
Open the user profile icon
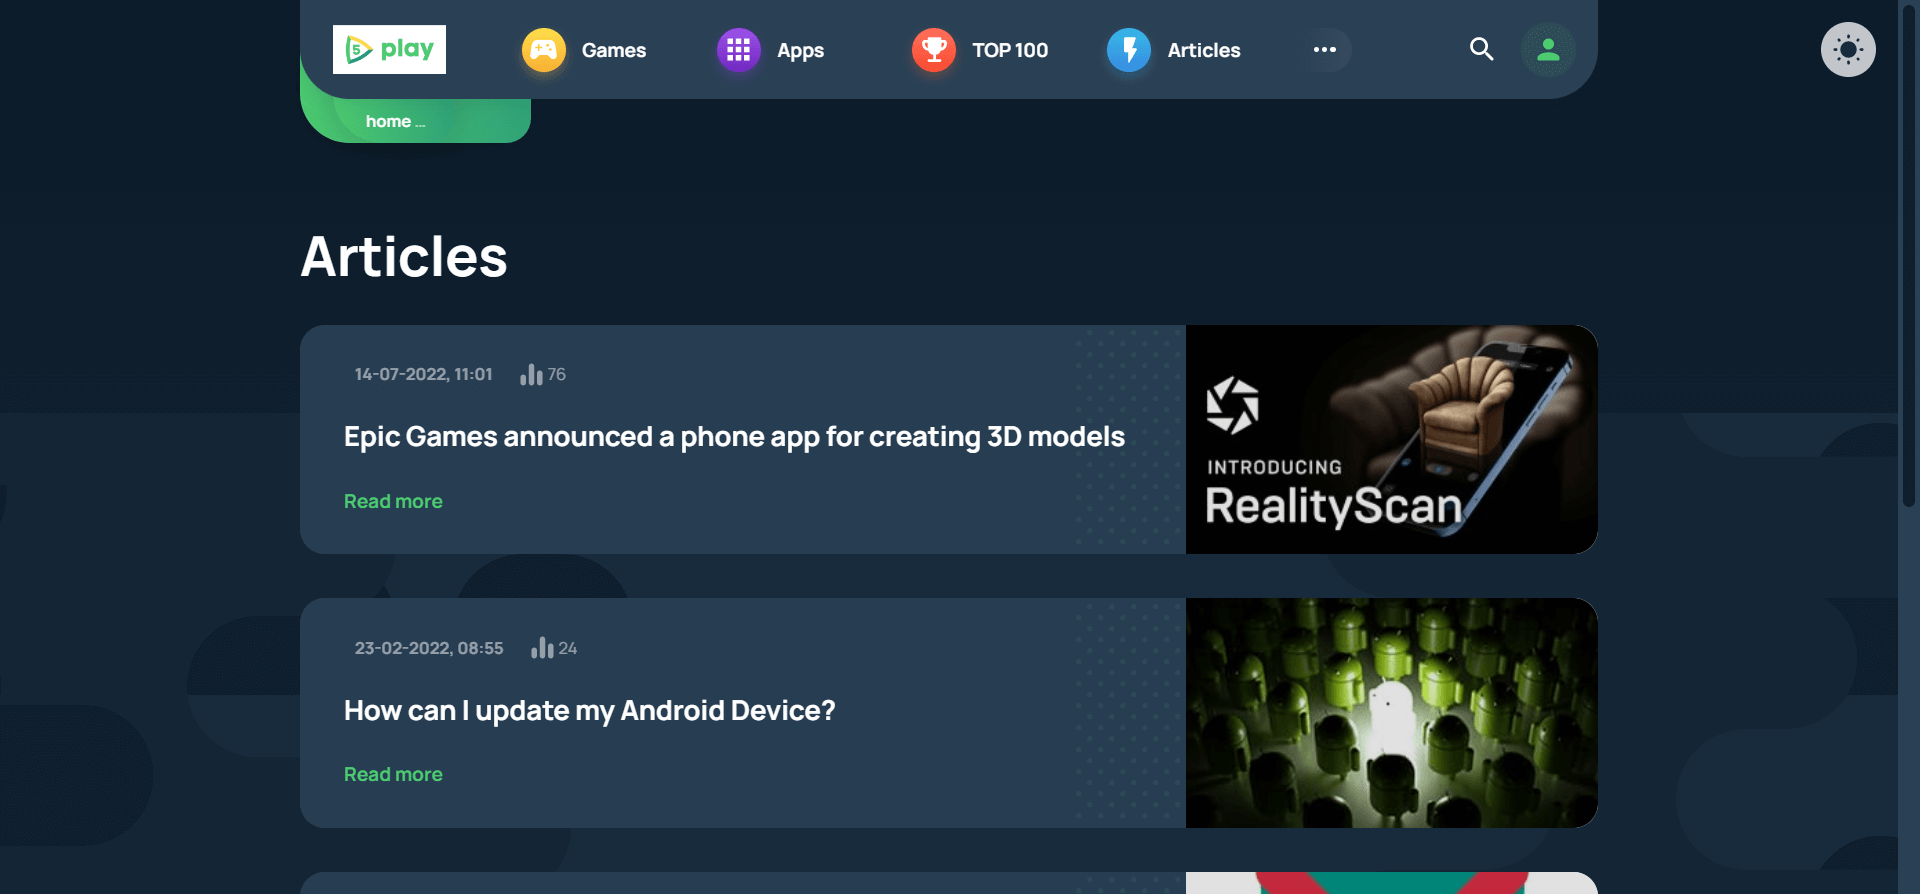click(x=1547, y=50)
